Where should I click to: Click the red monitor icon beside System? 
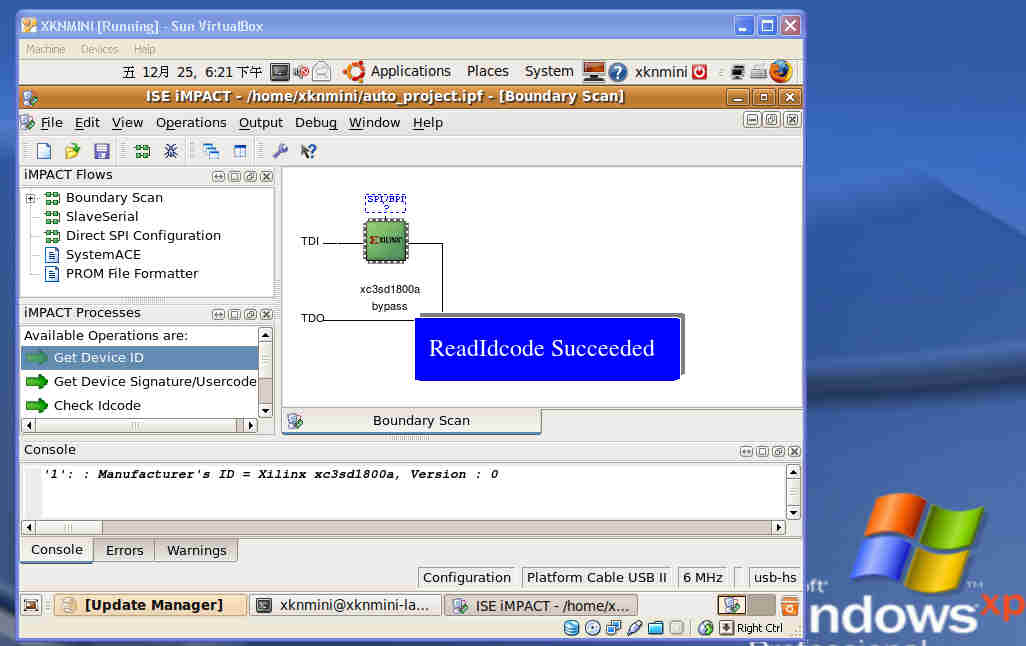coord(594,71)
